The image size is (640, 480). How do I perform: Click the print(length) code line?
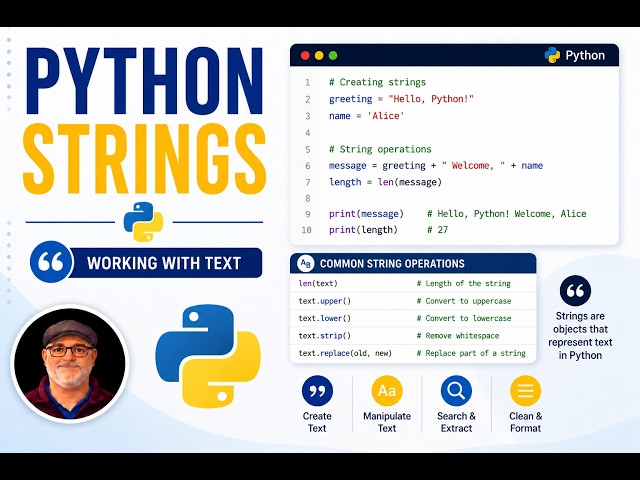[x=363, y=230]
